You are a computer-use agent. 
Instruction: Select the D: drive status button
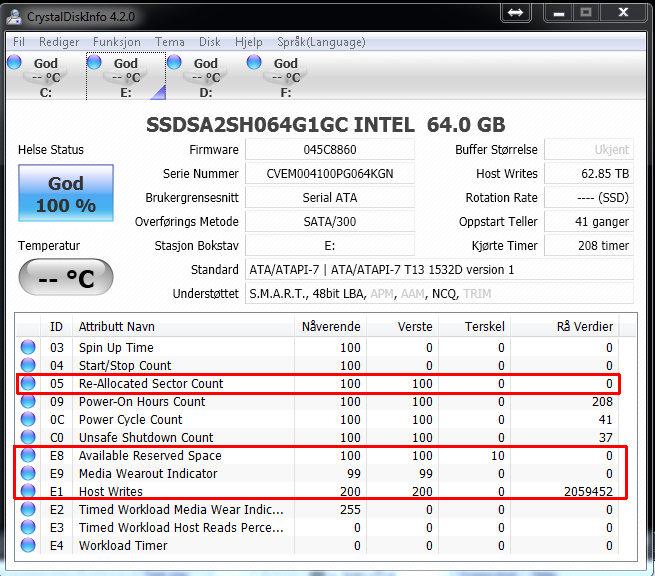click(206, 76)
